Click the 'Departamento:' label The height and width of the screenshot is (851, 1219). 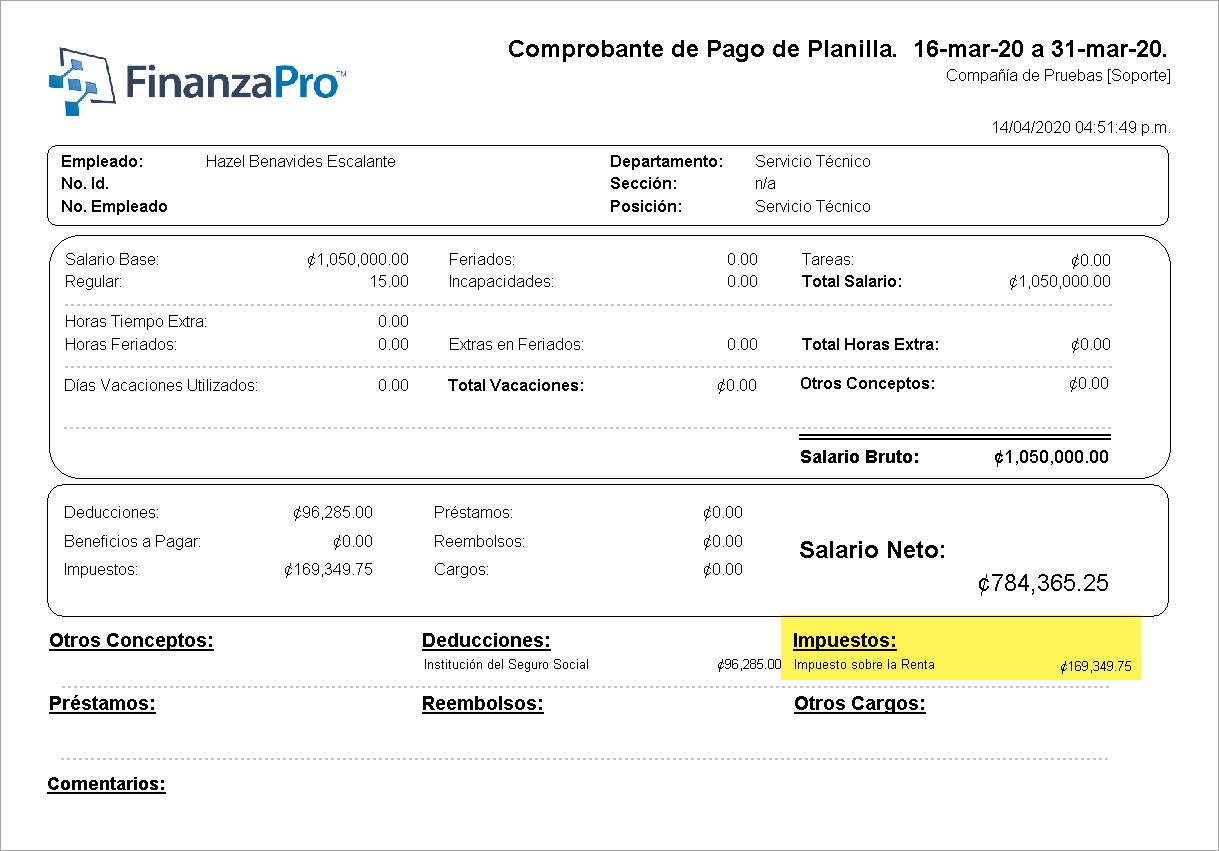coord(666,161)
